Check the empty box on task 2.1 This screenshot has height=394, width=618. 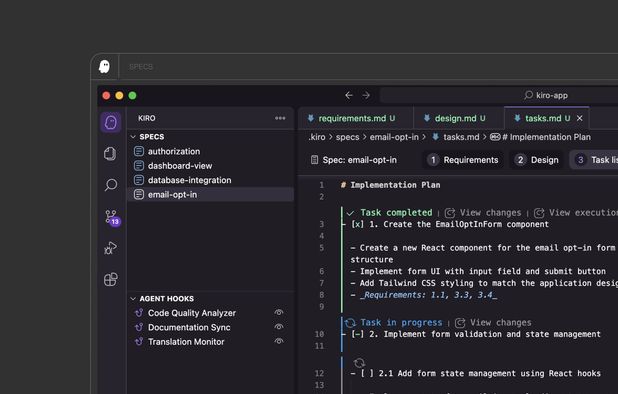pos(367,374)
